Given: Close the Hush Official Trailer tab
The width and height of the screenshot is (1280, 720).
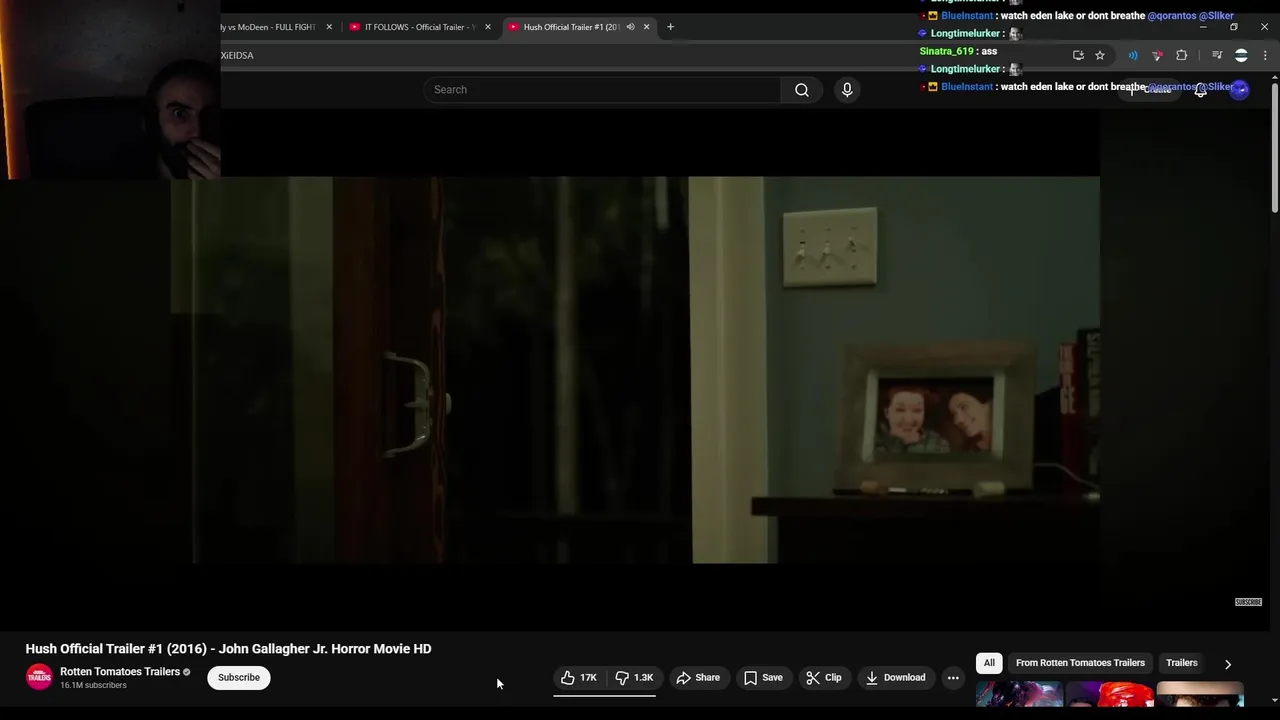Looking at the screenshot, I should click(646, 27).
